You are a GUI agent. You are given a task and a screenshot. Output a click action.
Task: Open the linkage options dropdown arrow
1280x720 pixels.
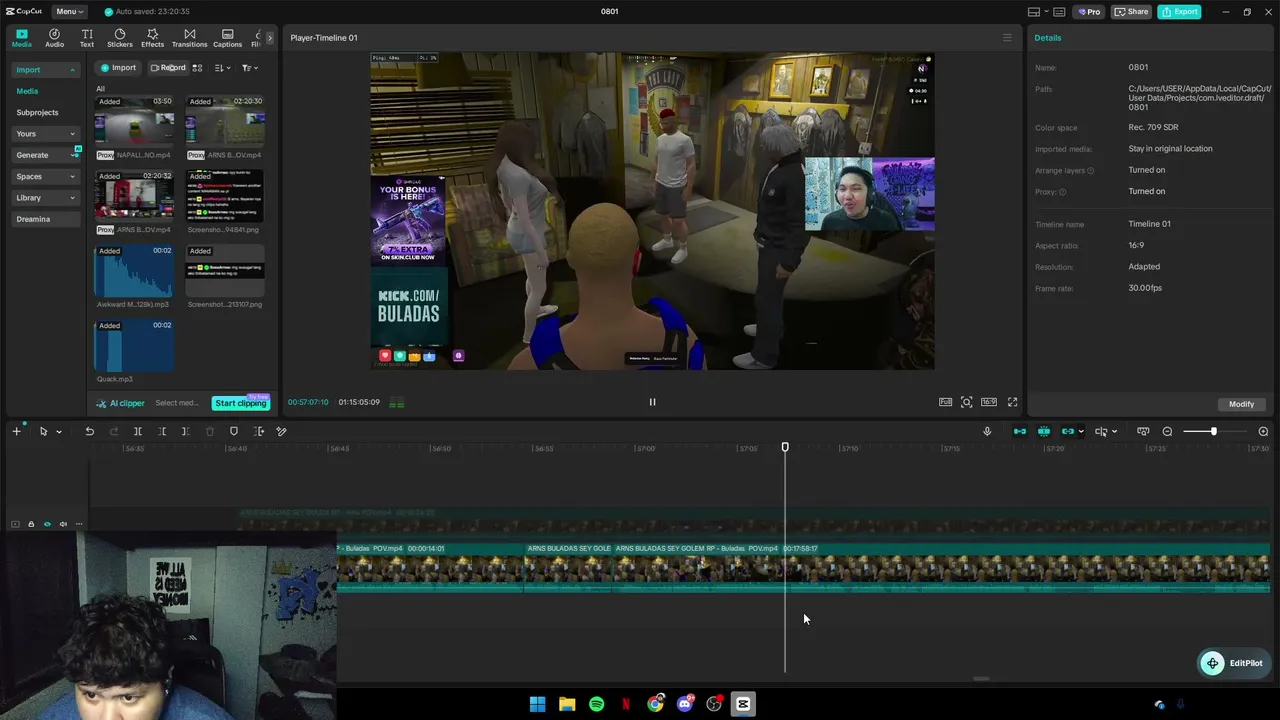pyautogui.click(x=1081, y=432)
